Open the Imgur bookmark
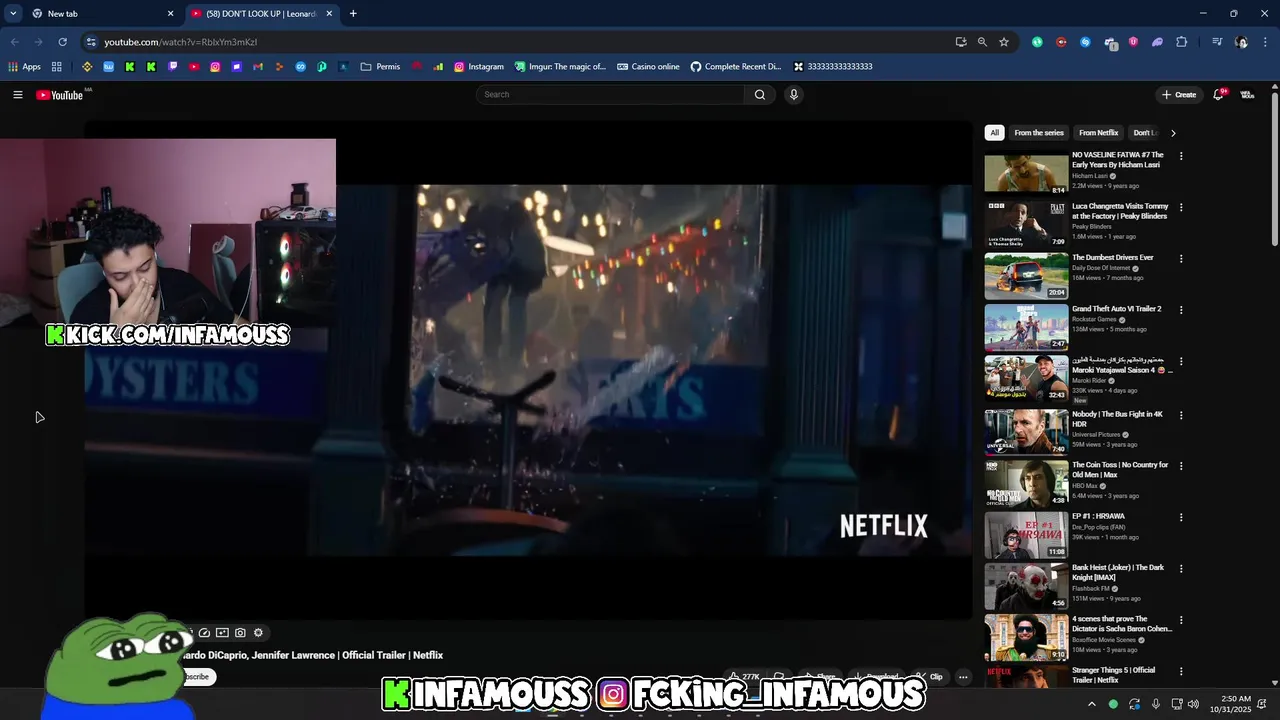Screen dimensions: 1280x720 (x=560, y=67)
